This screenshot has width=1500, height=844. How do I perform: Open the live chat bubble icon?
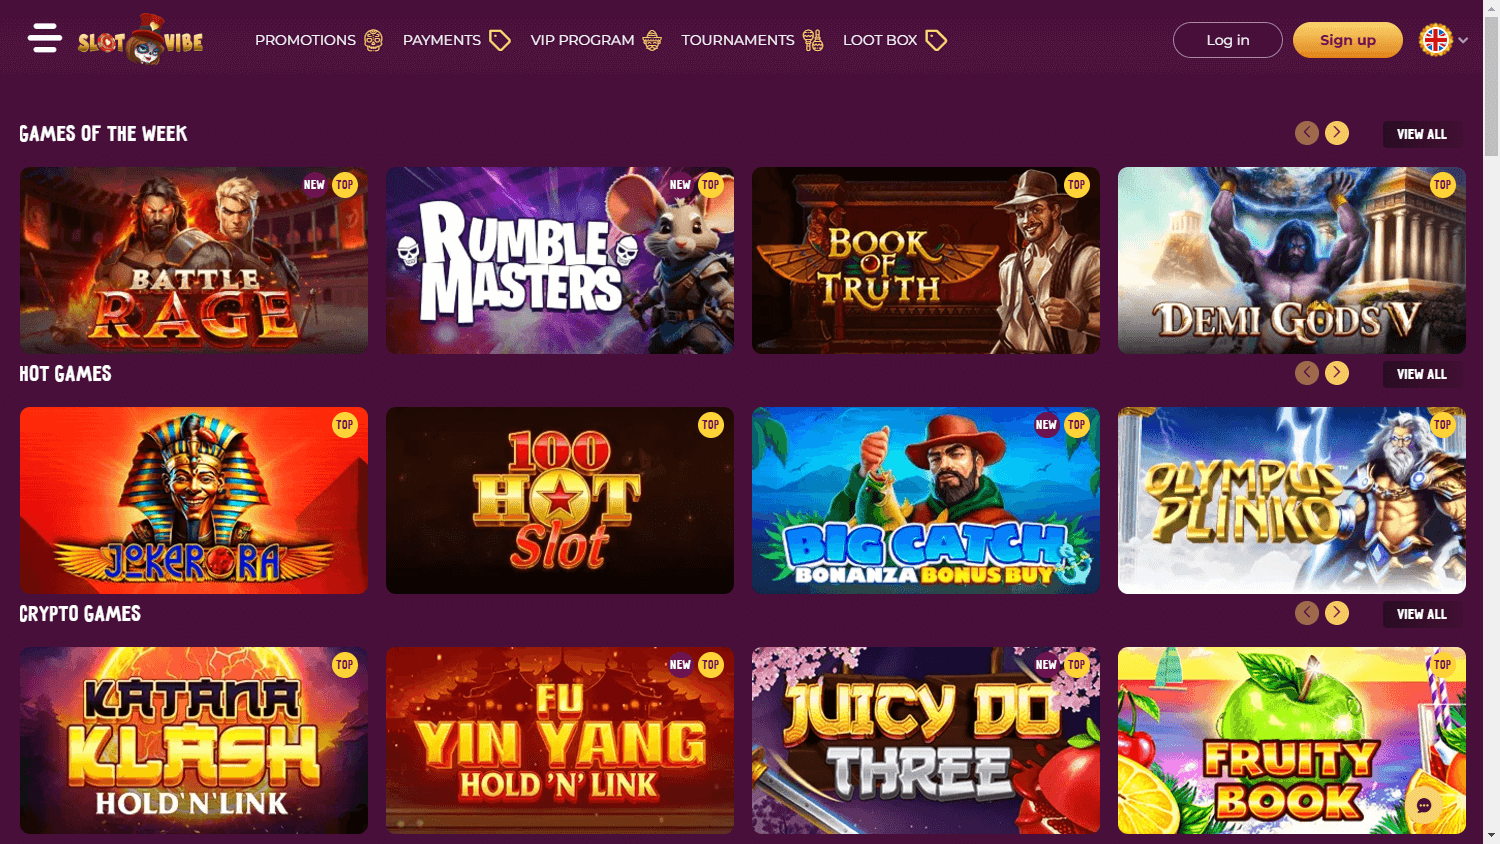[x=1425, y=806]
